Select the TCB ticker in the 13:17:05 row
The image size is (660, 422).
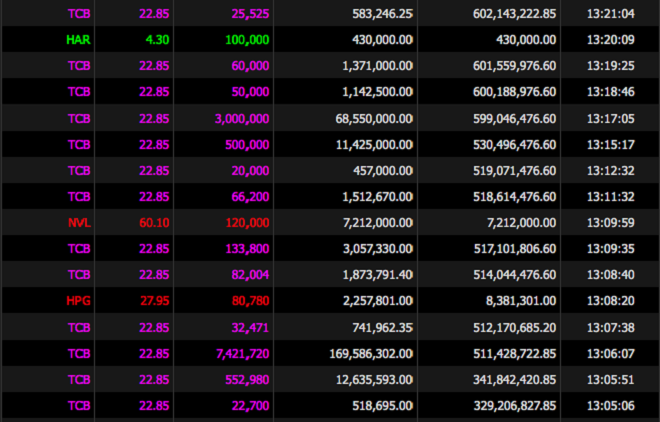pyautogui.click(x=79, y=118)
